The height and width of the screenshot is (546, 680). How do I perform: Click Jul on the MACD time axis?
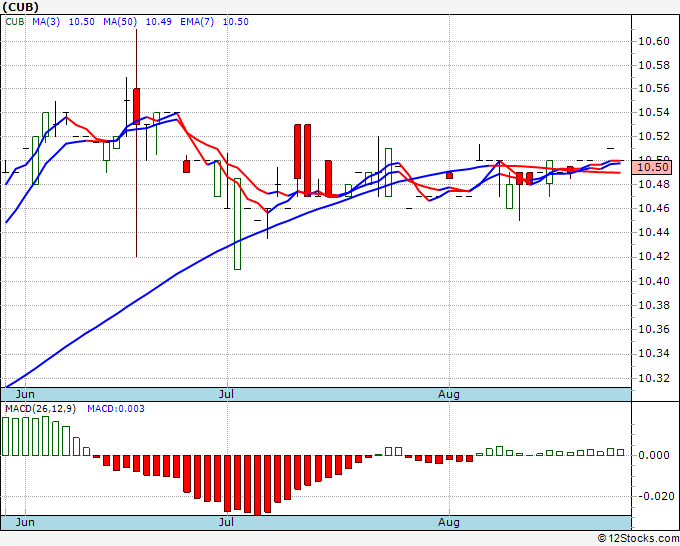coord(226,522)
